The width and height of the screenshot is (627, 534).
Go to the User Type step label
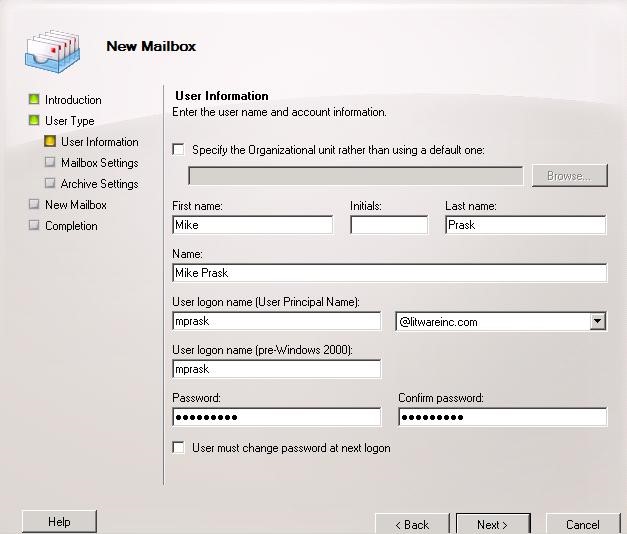70,121
